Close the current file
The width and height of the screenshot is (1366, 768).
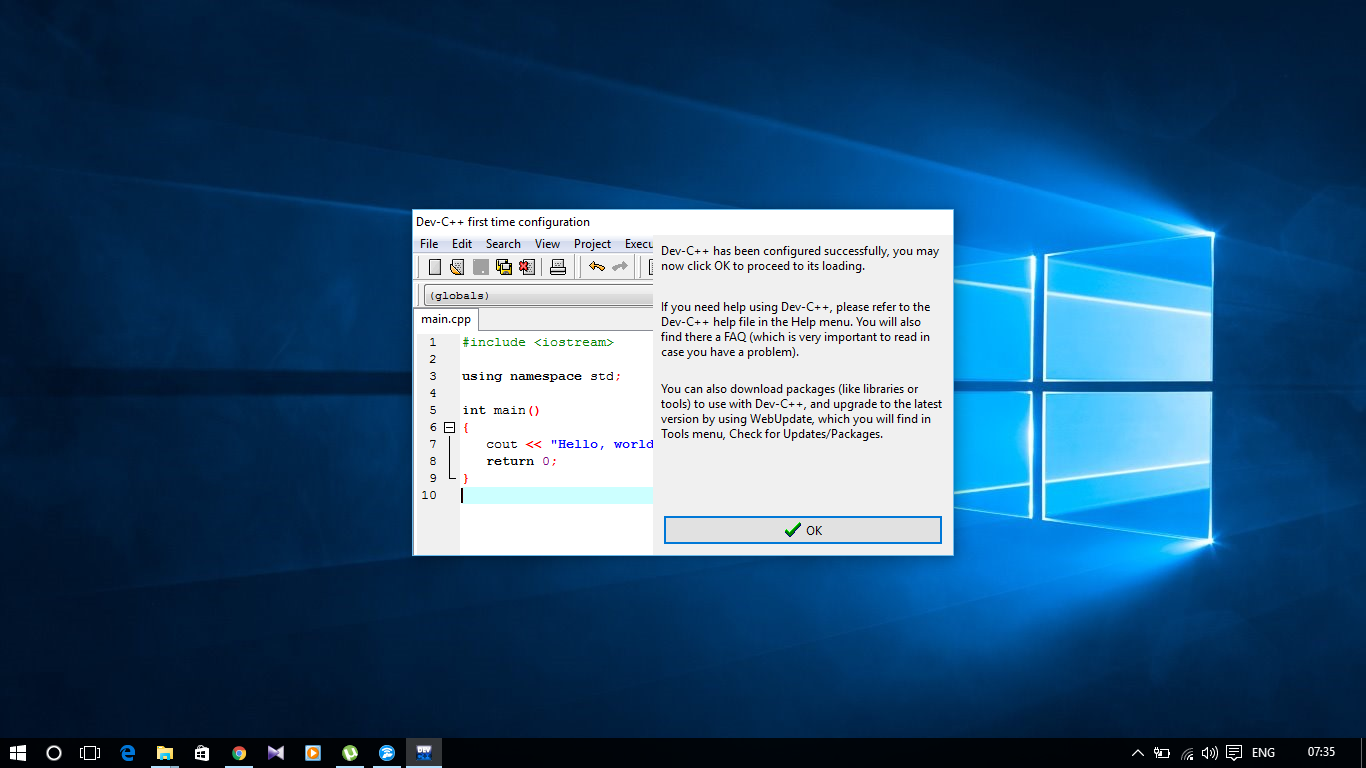click(527, 266)
